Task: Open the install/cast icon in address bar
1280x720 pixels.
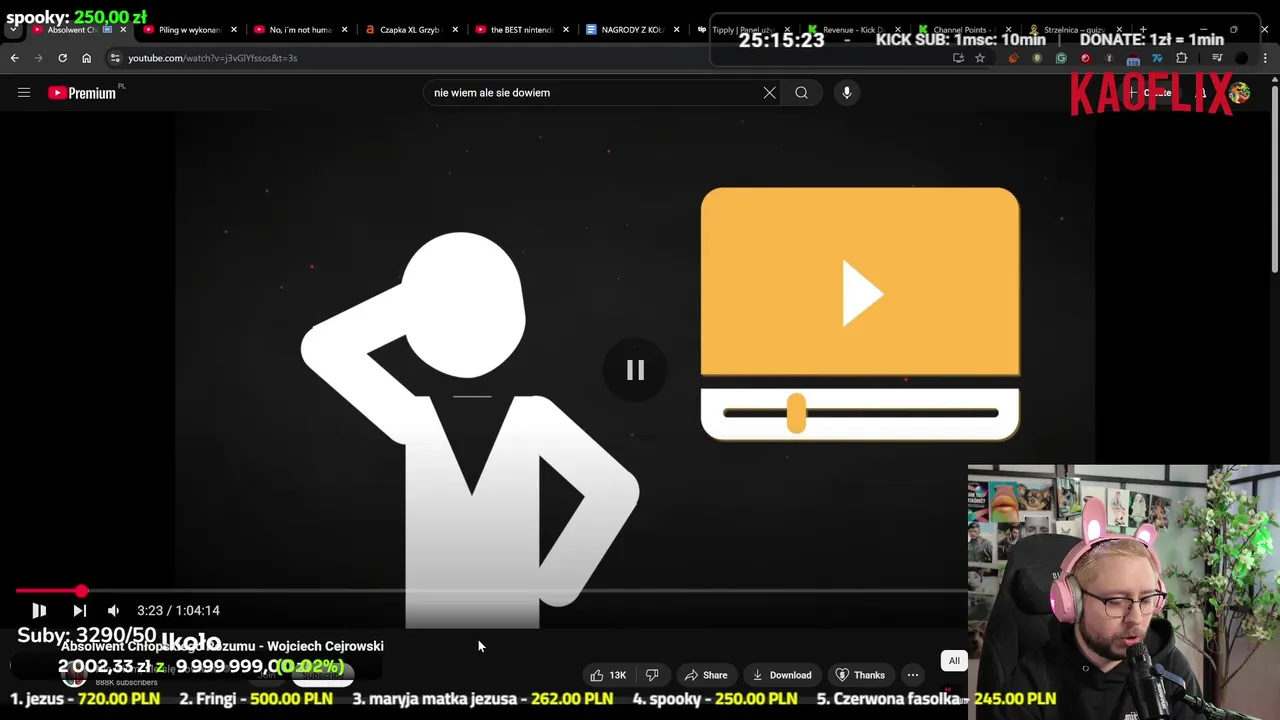Action: pos(958,58)
